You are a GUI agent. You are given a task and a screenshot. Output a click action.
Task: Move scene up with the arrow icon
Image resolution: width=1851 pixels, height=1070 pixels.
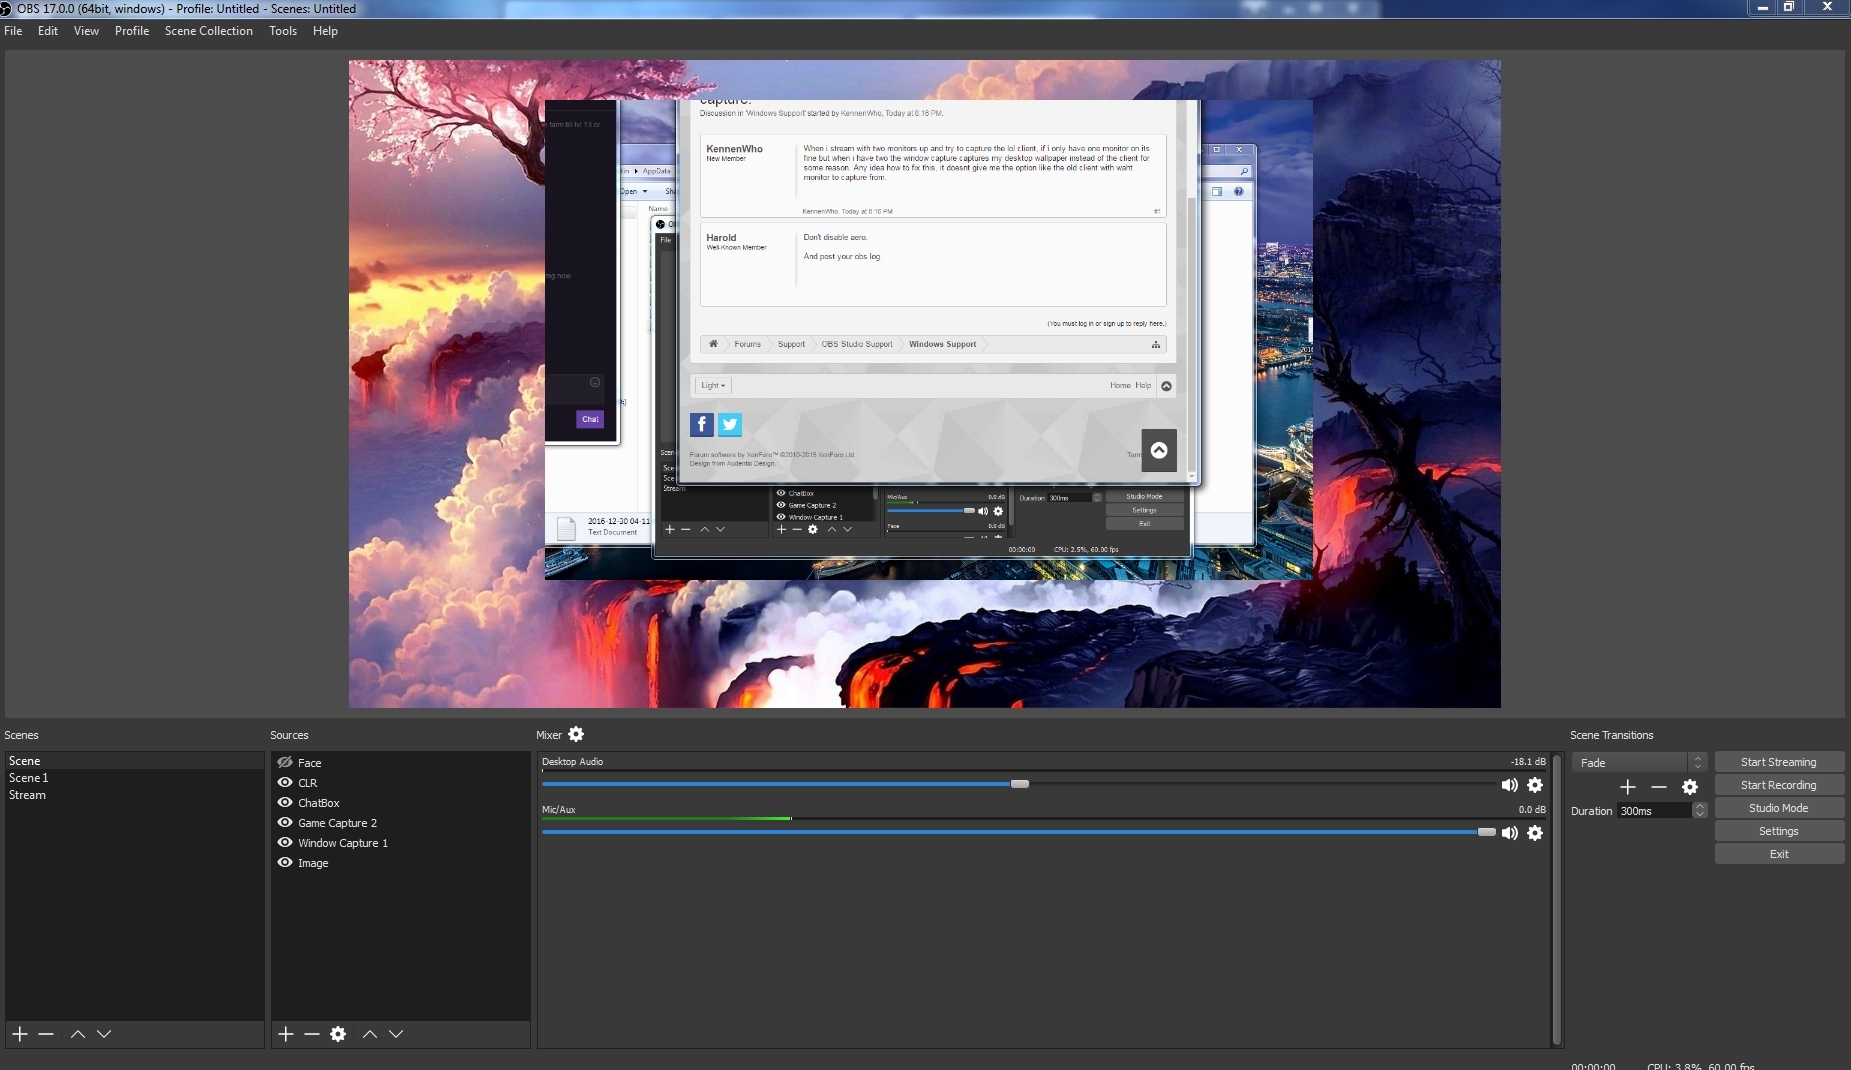[x=78, y=1034]
